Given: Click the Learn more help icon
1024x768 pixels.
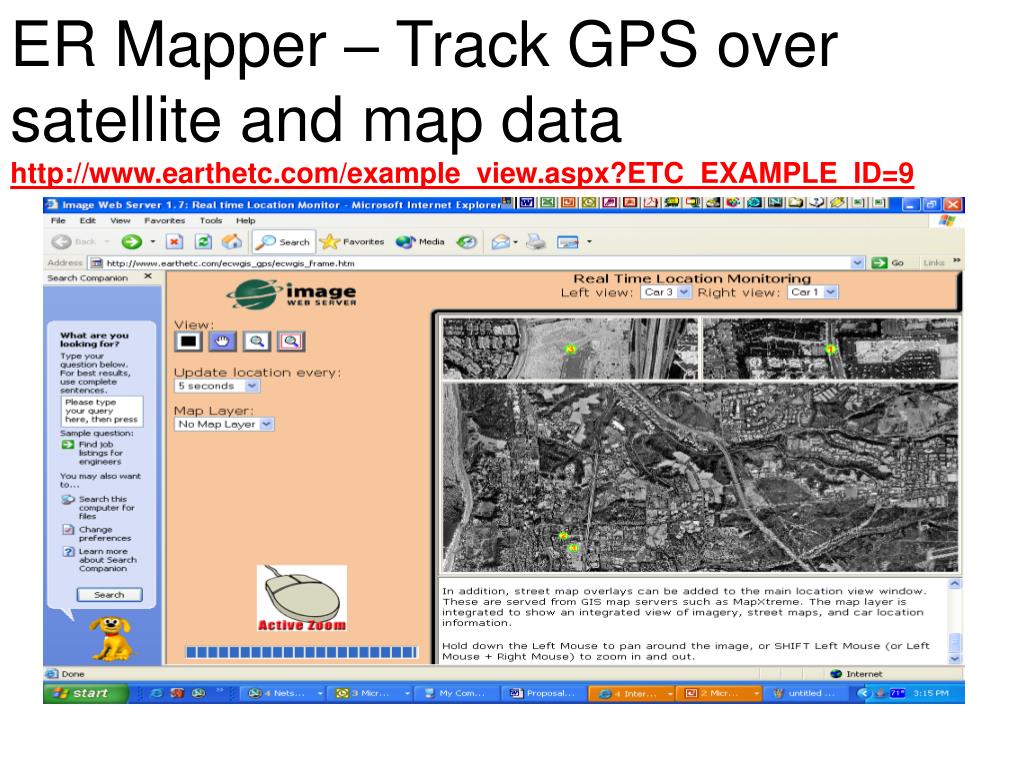Looking at the screenshot, I should (x=68, y=552).
